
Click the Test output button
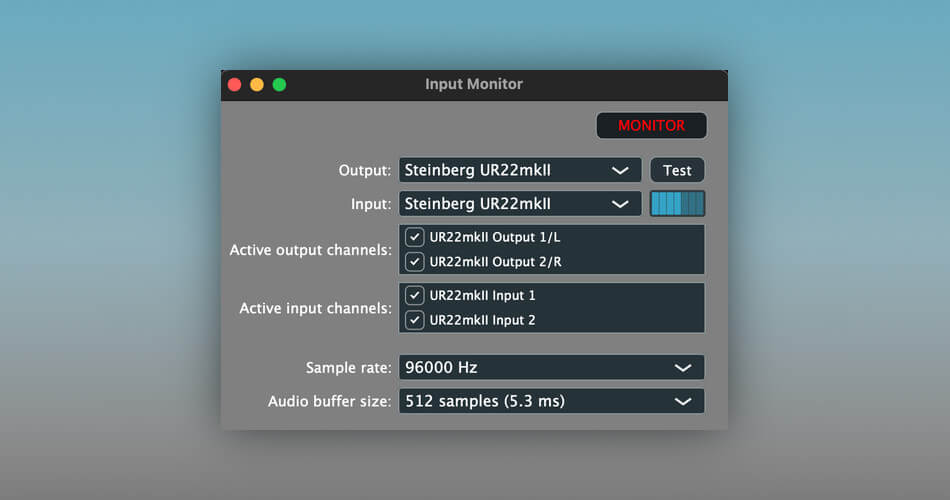tap(677, 170)
